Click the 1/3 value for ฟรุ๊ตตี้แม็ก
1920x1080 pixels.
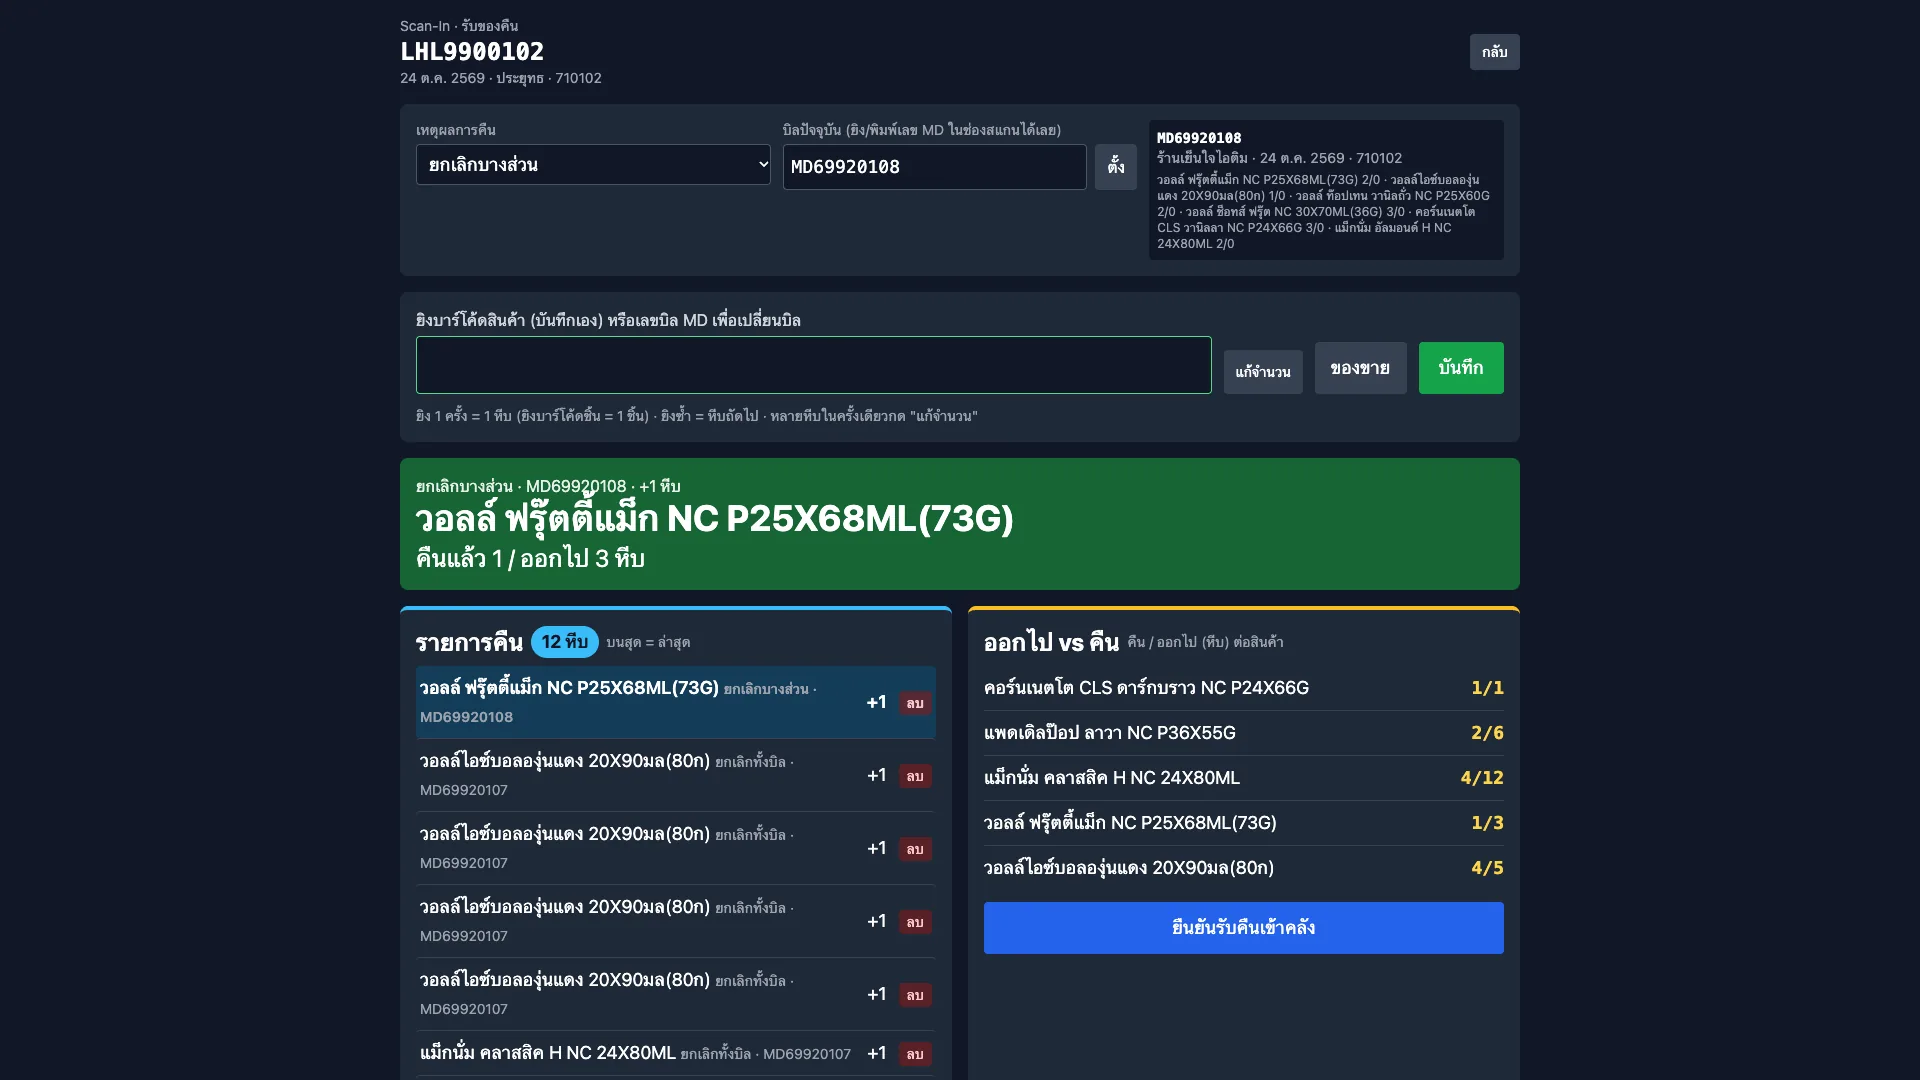[x=1487, y=823]
